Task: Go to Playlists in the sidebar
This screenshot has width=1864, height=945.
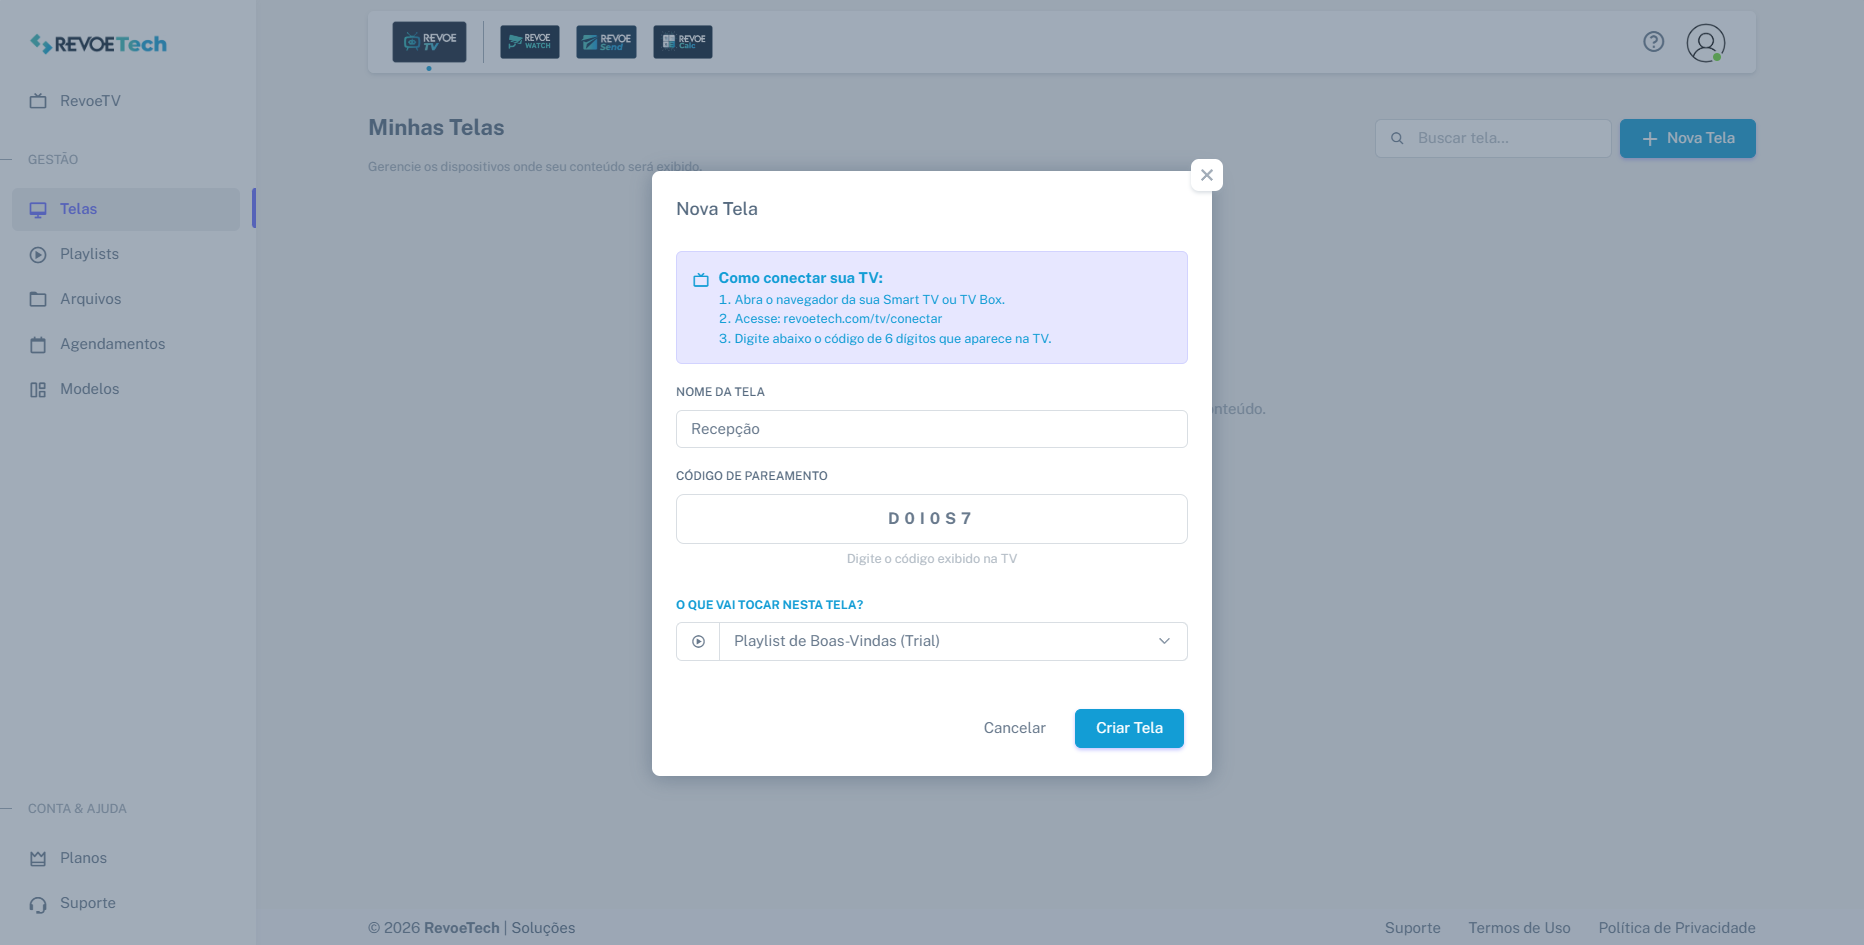Action: click(x=89, y=254)
